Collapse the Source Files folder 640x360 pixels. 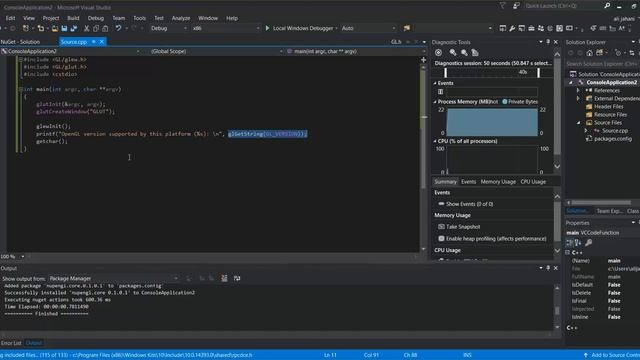pos(578,122)
